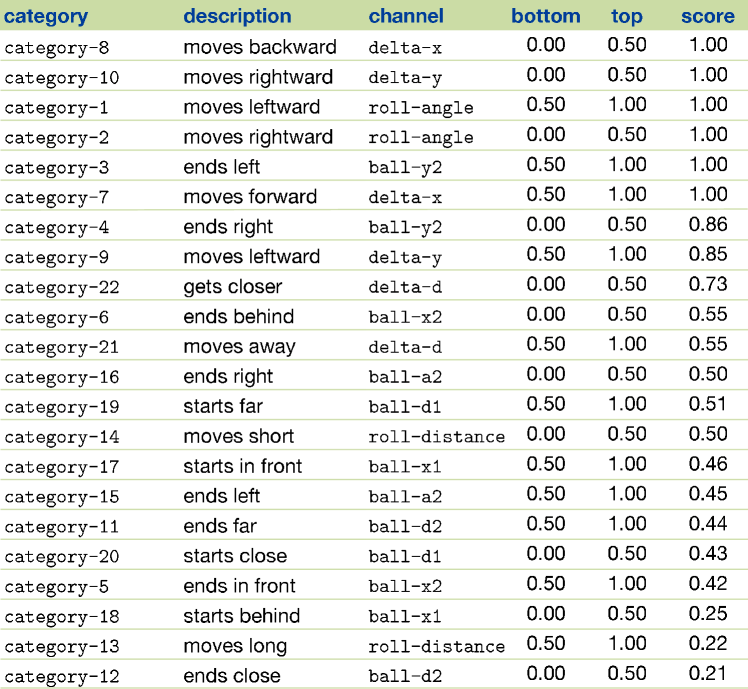Select the category-12 cell
The height and width of the screenshot is (689, 748).
pyautogui.click(x=62, y=677)
